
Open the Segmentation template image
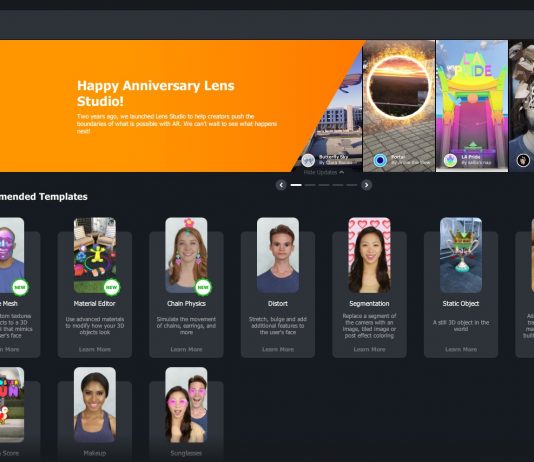370,255
